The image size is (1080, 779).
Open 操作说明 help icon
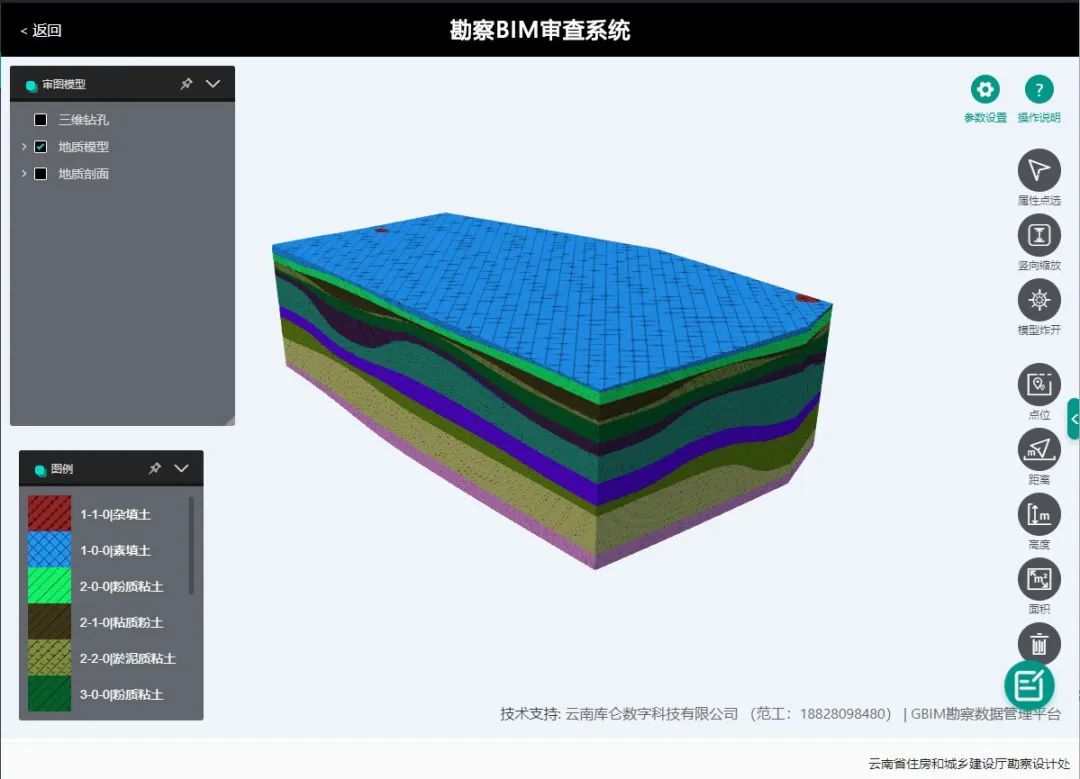coord(1039,90)
